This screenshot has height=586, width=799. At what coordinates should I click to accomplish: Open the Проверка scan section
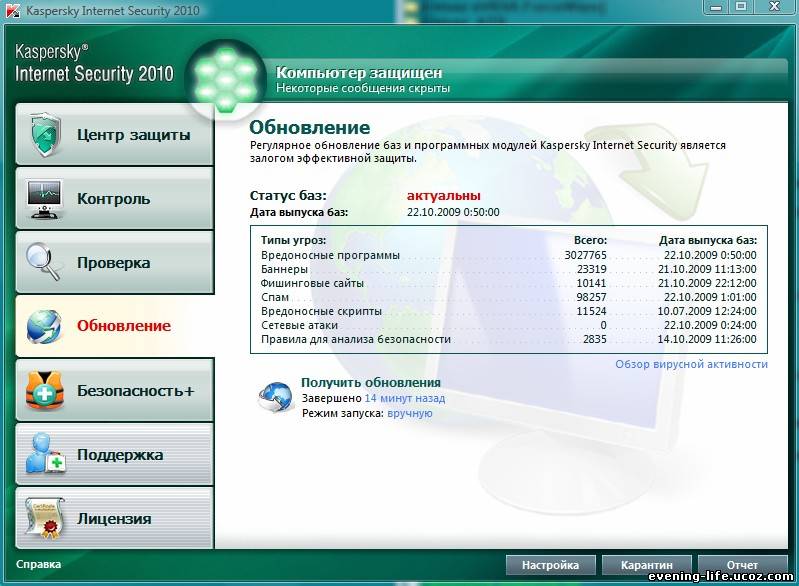pyautogui.click(x=115, y=262)
